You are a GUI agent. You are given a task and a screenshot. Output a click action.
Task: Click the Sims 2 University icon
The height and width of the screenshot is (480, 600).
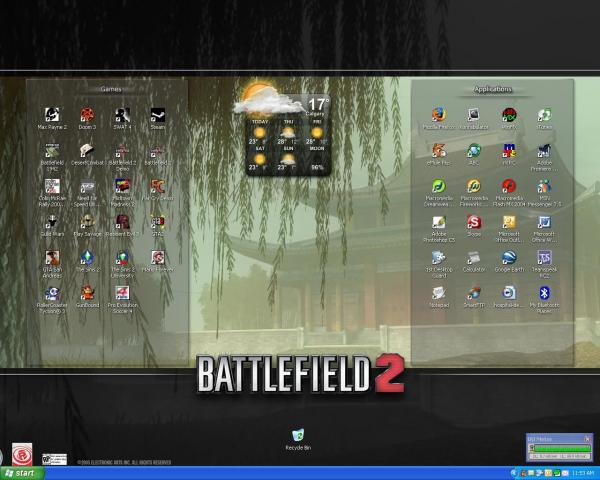tap(122, 258)
